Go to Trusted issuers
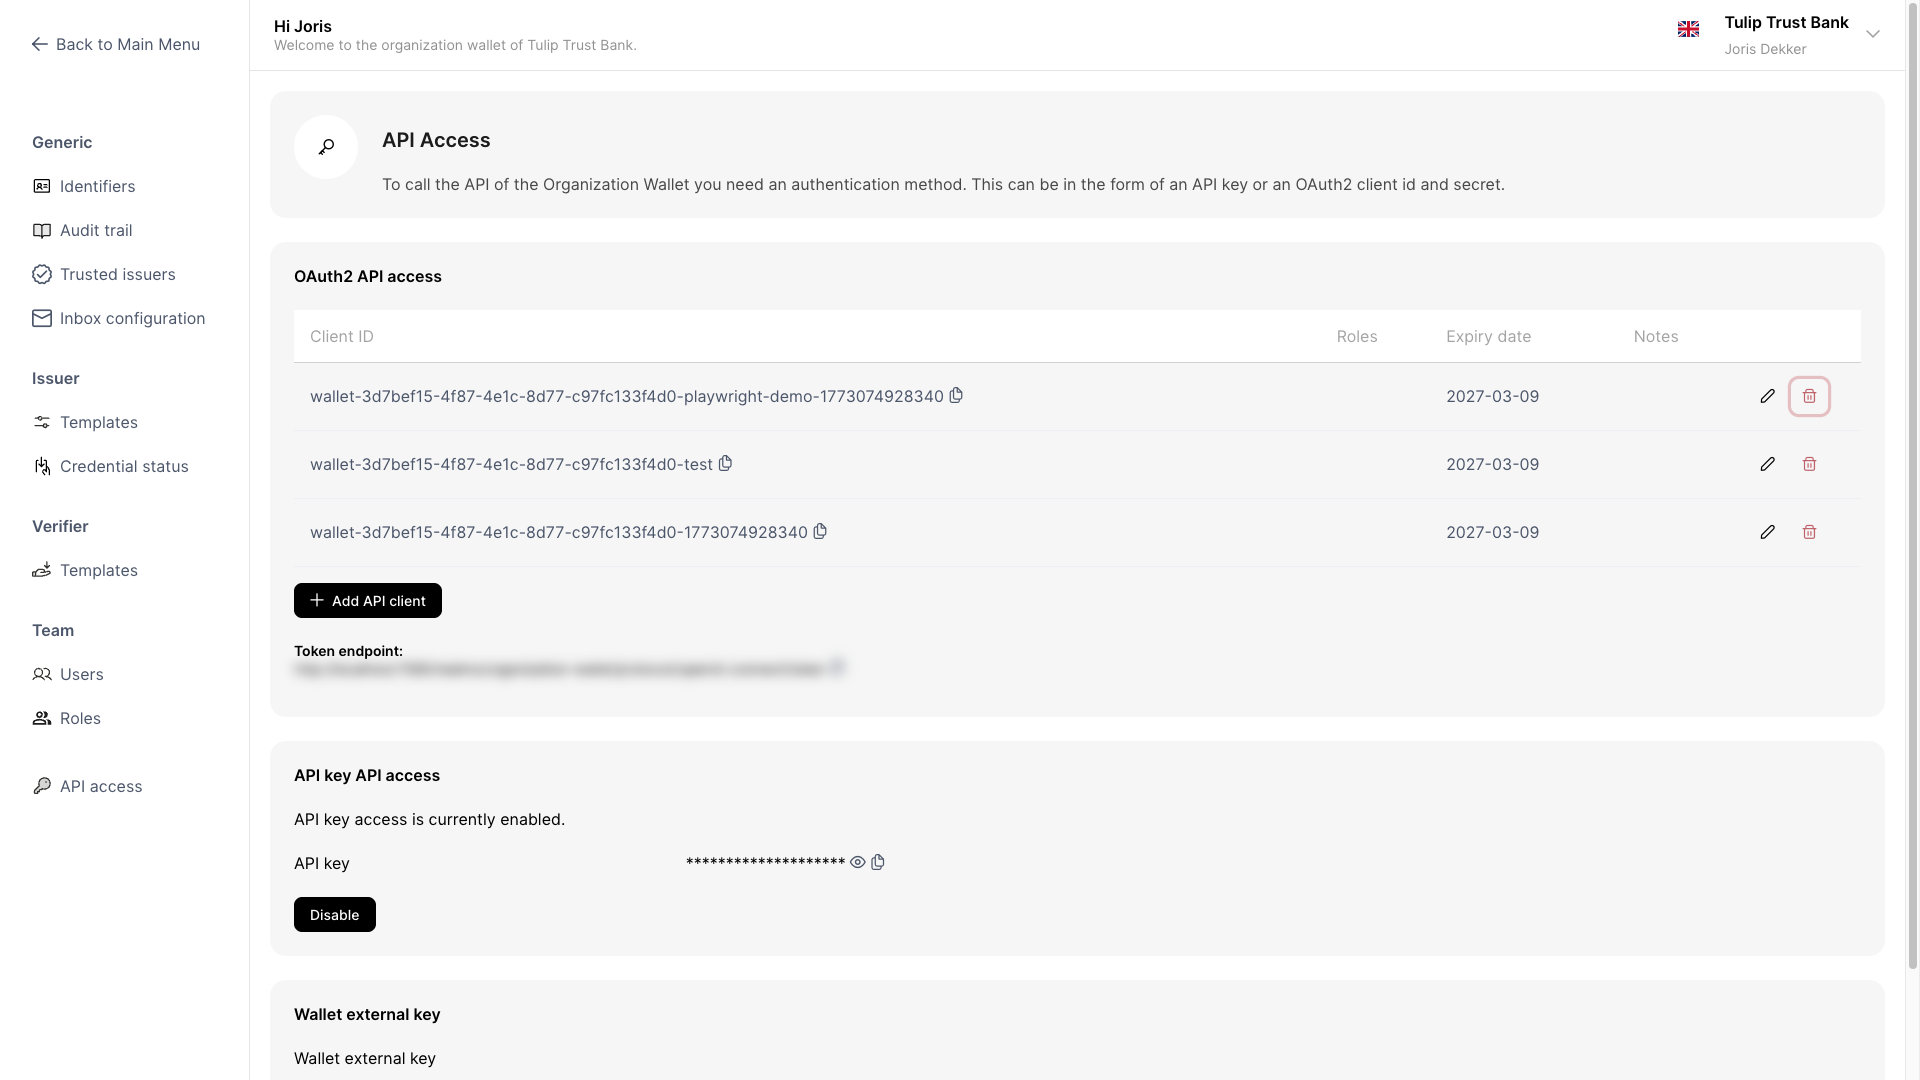This screenshot has width=1920, height=1080. point(117,274)
